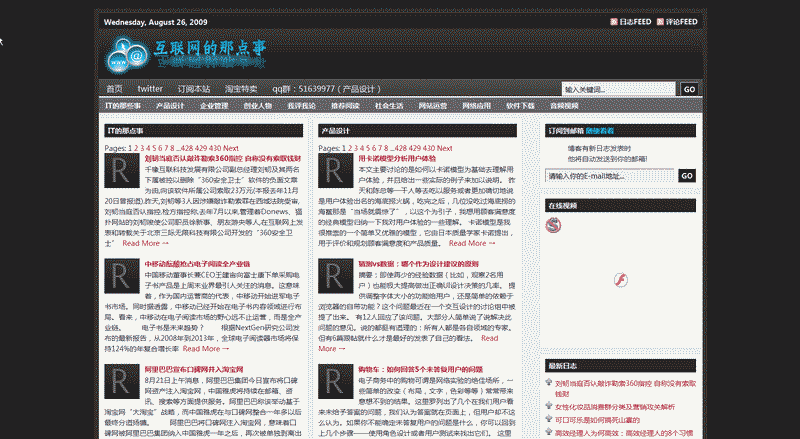Open article 中移动酝酿抢占电子阅读全产业链

tap(197, 264)
